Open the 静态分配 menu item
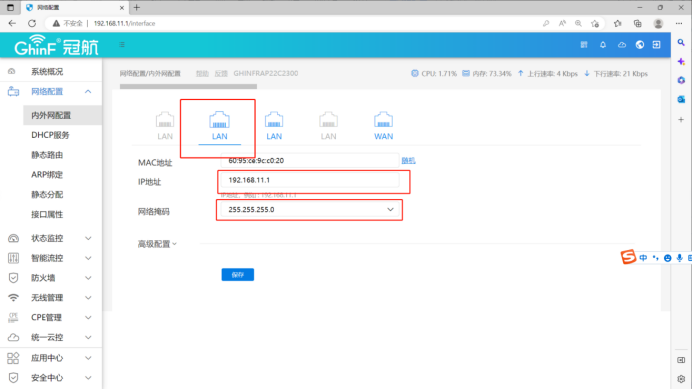692x389 pixels. click(47, 195)
